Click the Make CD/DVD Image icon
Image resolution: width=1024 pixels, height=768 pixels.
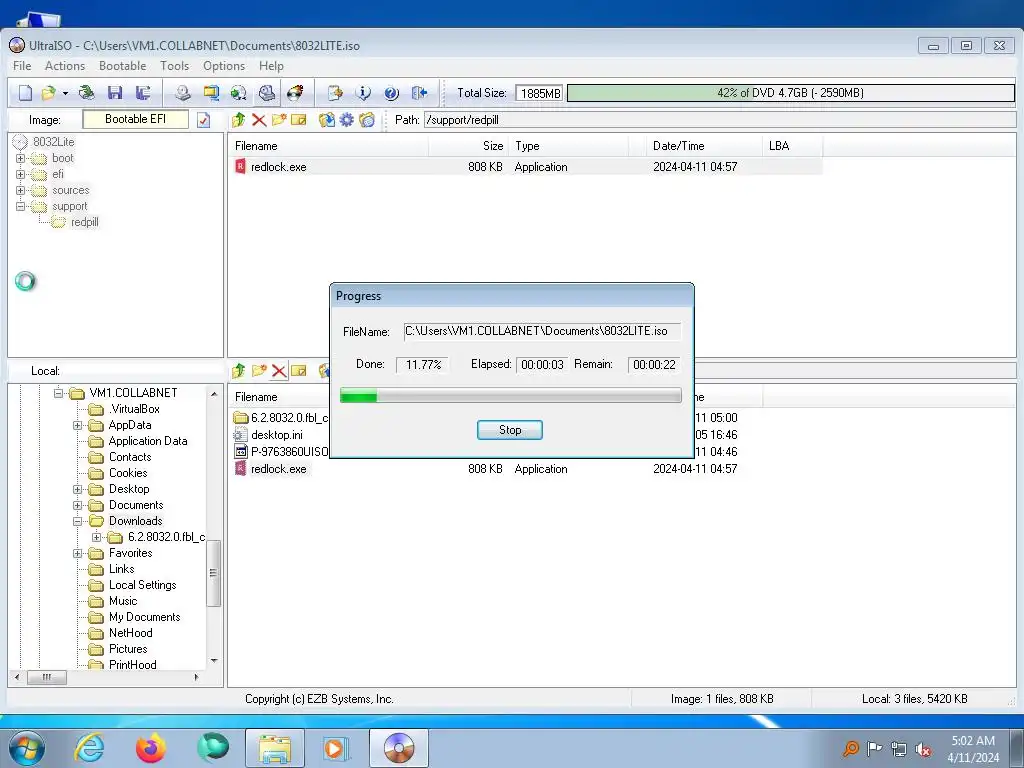[x=182, y=93]
